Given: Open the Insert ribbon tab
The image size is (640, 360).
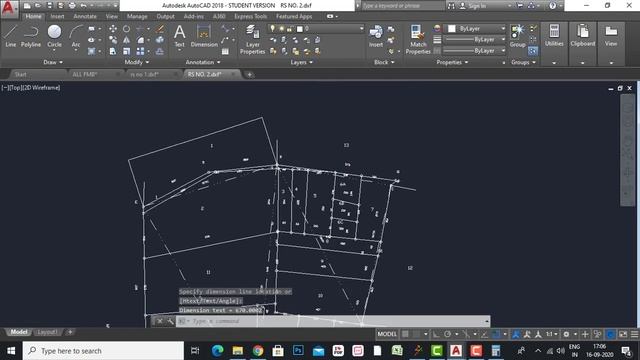Looking at the screenshot, I should pyautogui.click(x=57, y=16).
